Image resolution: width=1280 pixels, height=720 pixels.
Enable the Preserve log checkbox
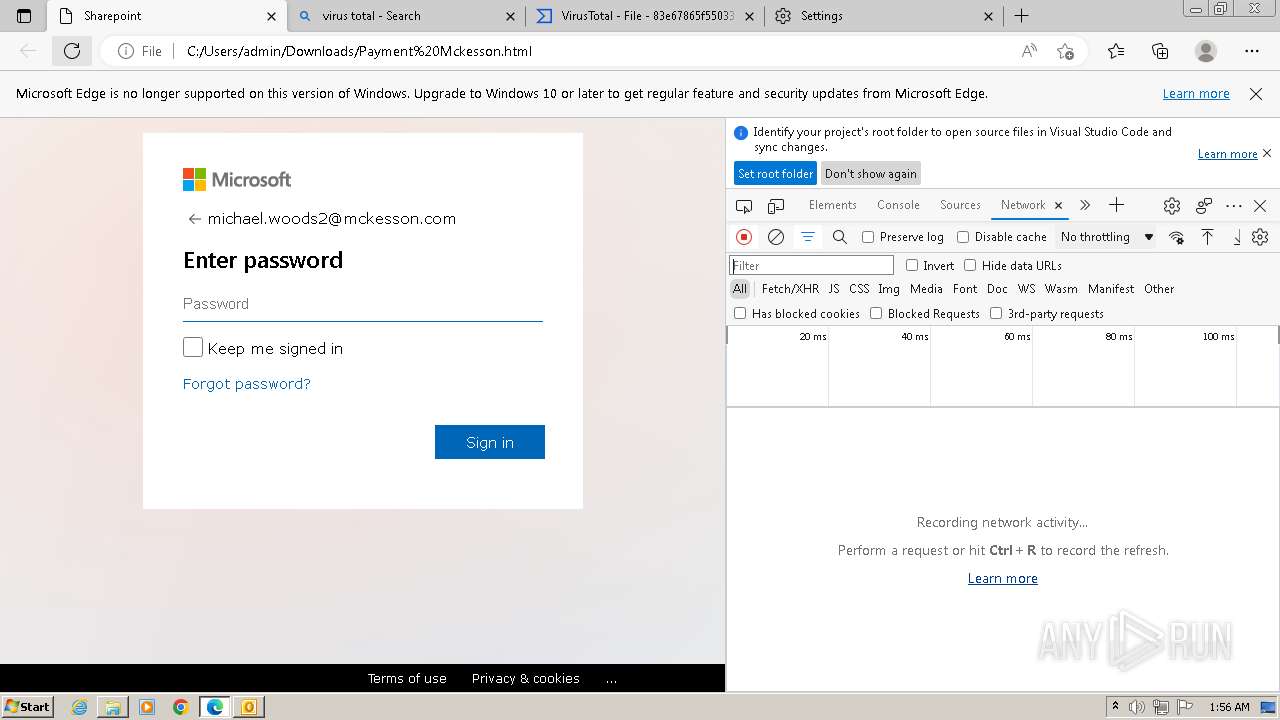click(x=868, y=237)
